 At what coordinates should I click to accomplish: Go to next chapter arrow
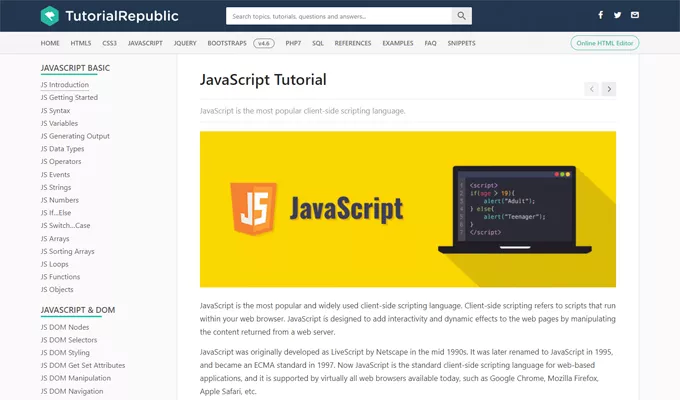point(609,89)
